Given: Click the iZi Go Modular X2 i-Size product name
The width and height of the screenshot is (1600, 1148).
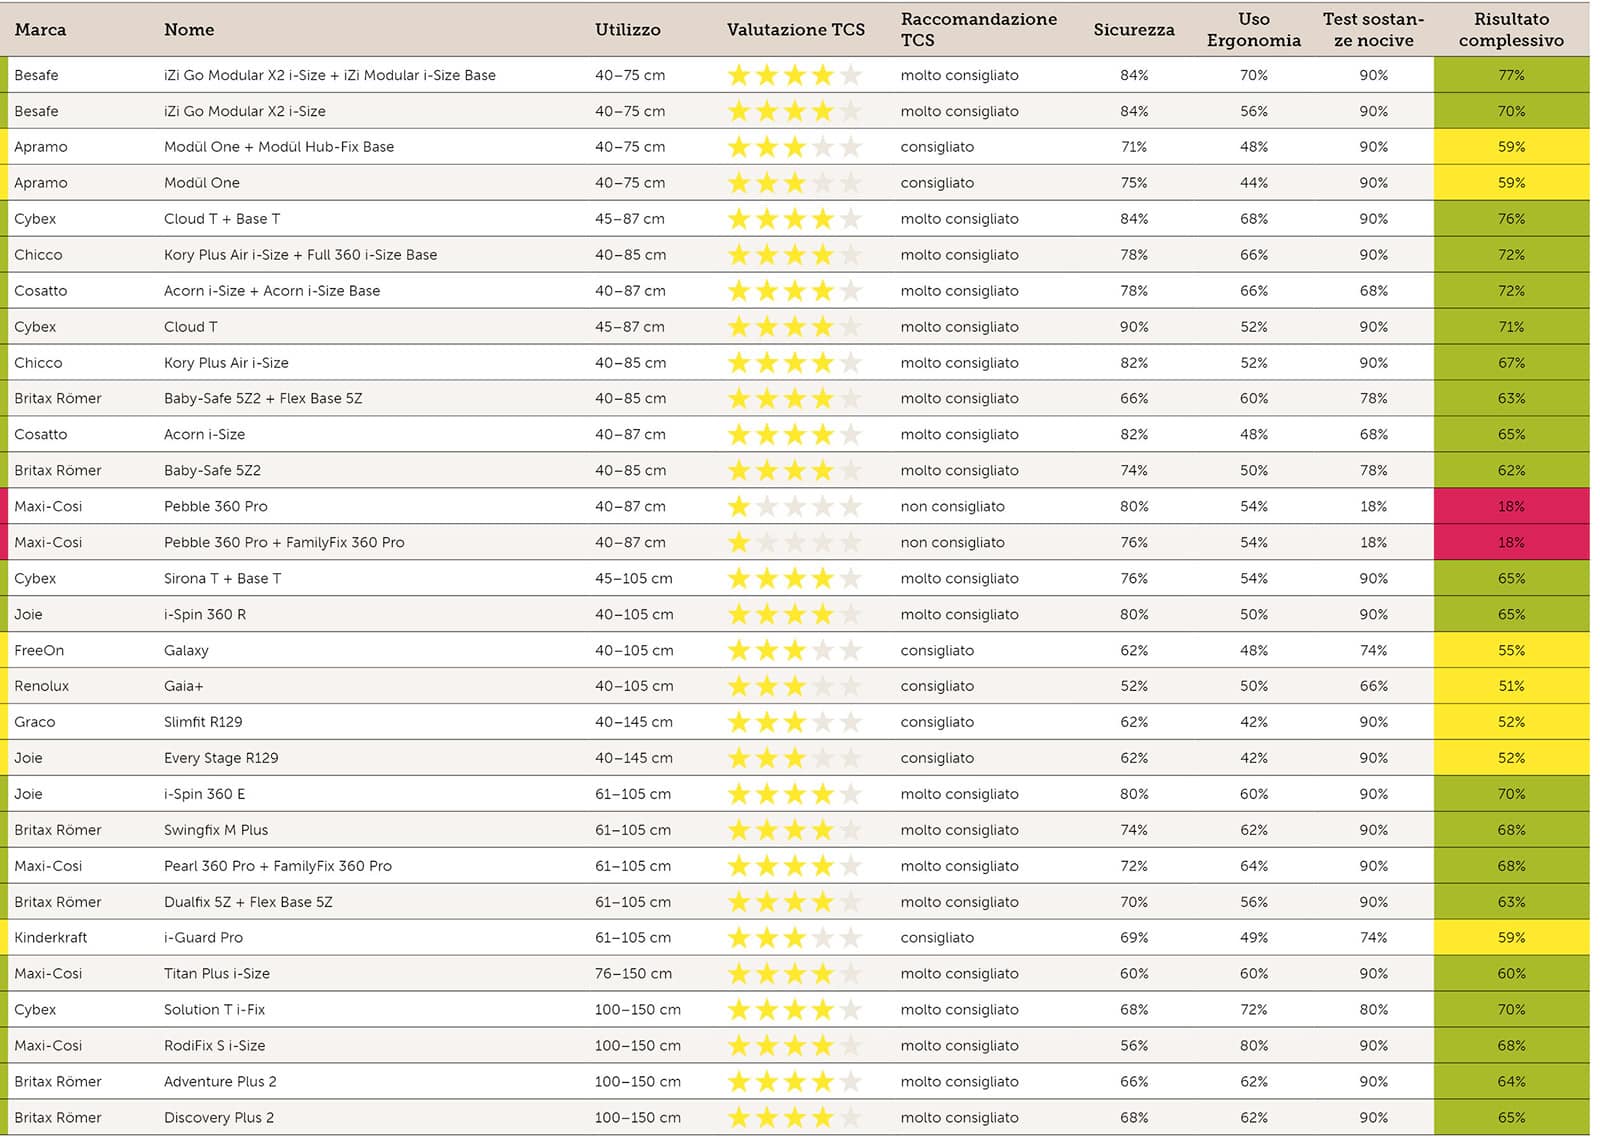Looking at the screenshot, I should pyautogui.click(x=245, y=111).
